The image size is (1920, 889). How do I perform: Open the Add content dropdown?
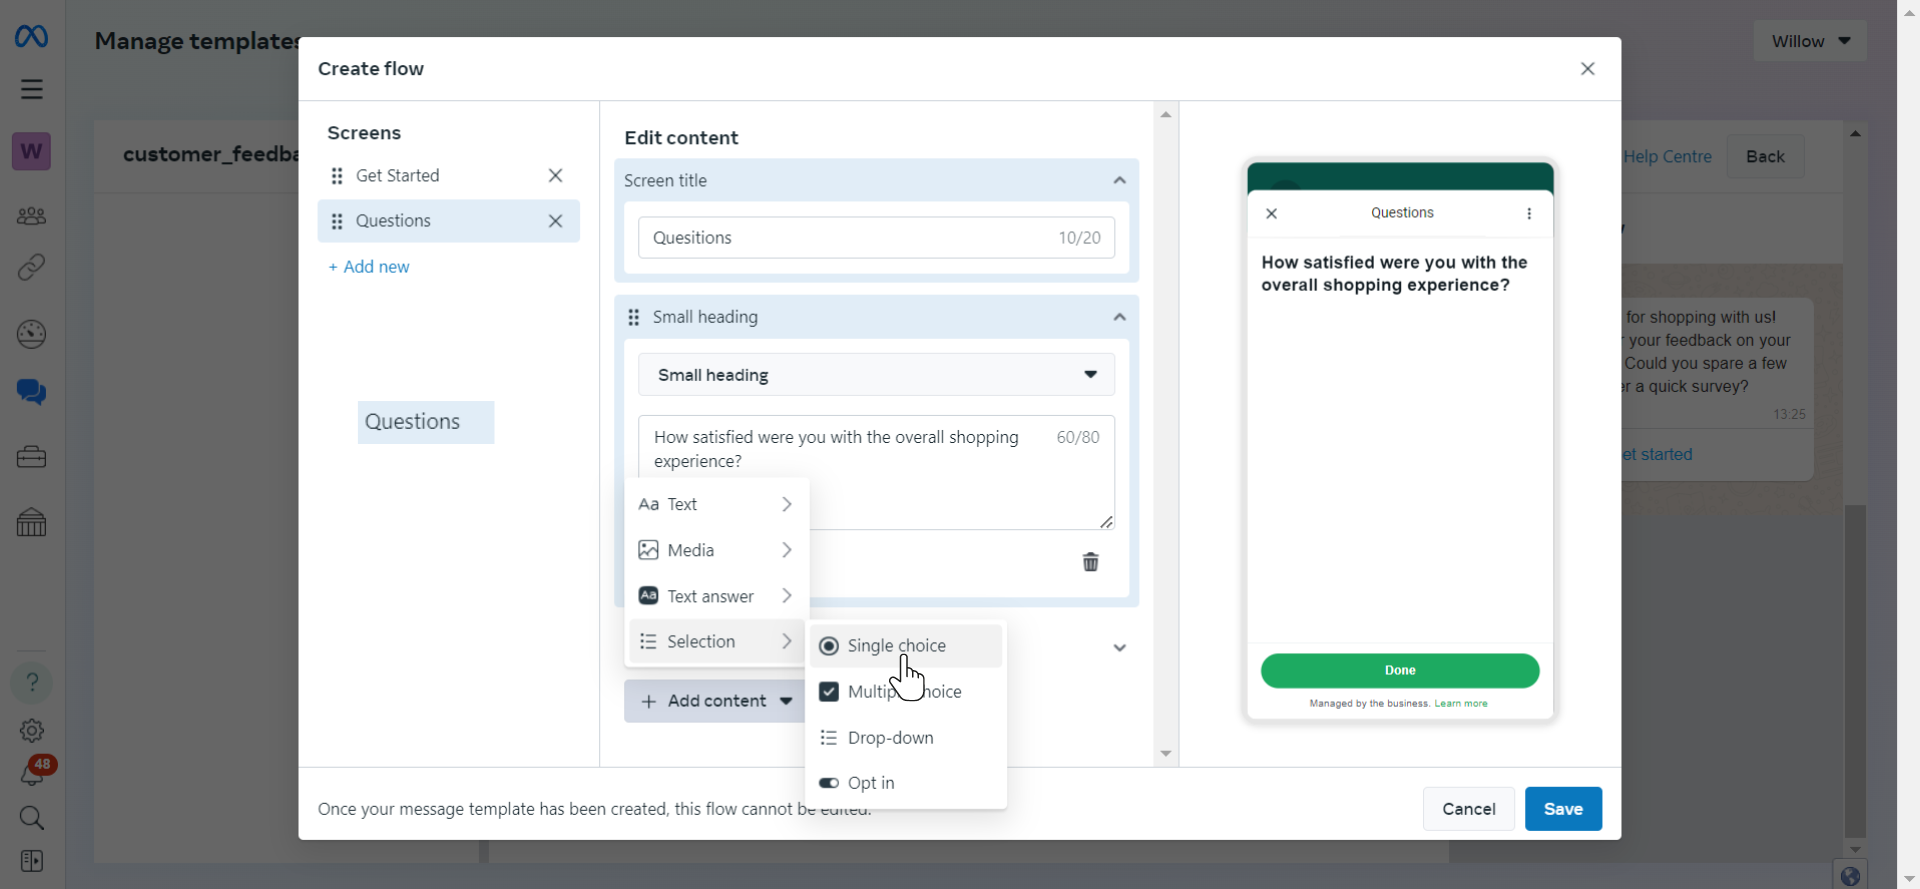point(716,701)
